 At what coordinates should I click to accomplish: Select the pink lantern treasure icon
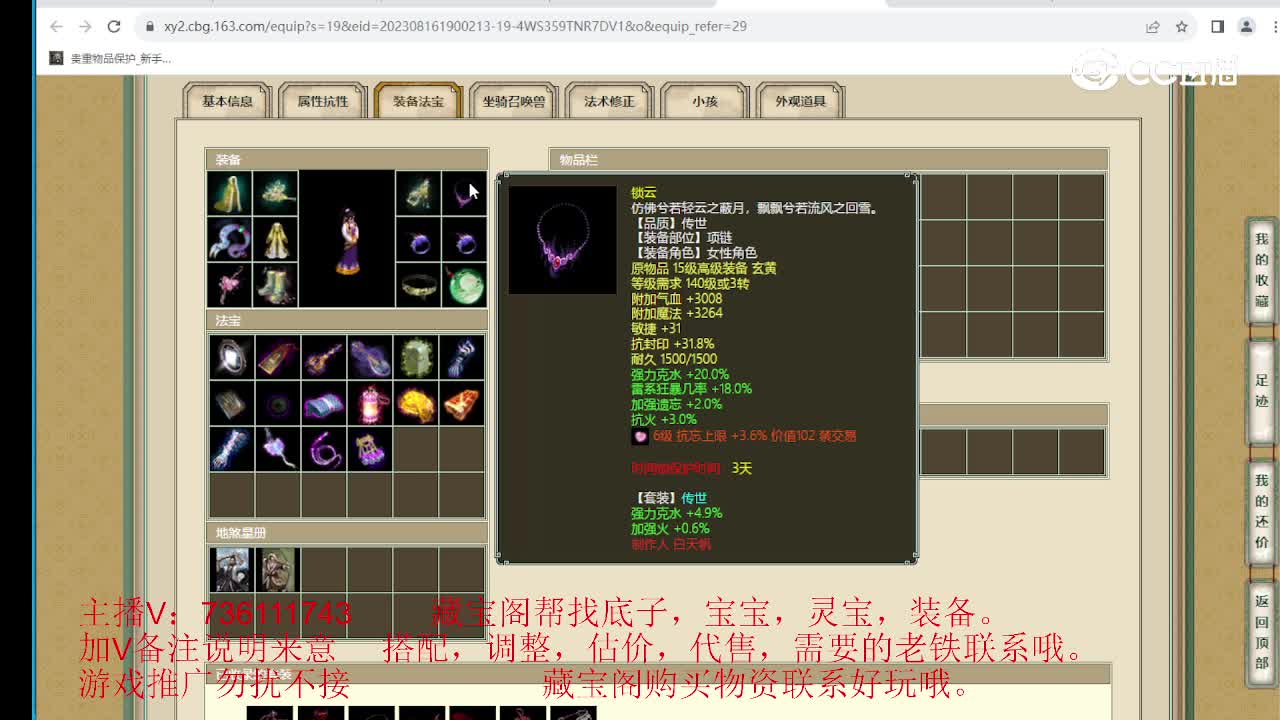coord(370,403)
